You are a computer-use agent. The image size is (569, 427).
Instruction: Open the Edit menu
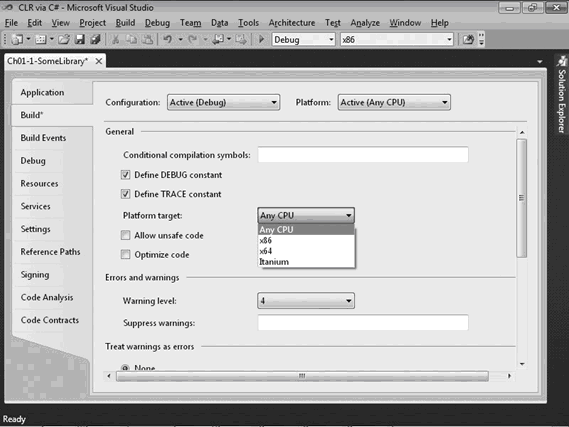click(34, 23)
